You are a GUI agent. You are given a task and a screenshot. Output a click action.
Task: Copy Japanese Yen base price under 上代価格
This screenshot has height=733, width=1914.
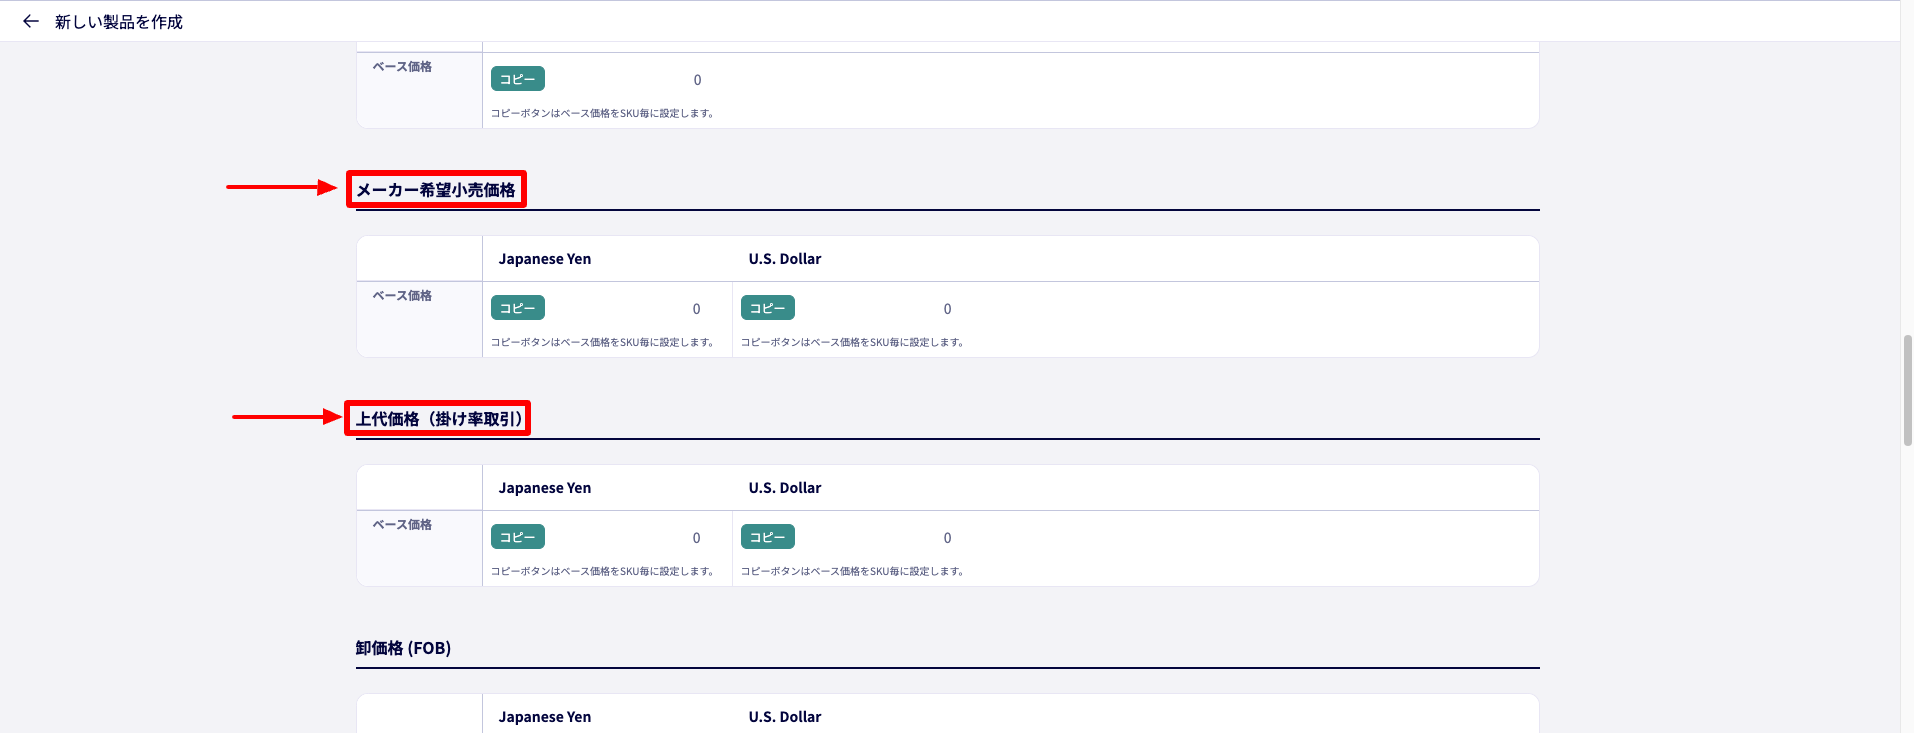point(518,537)
